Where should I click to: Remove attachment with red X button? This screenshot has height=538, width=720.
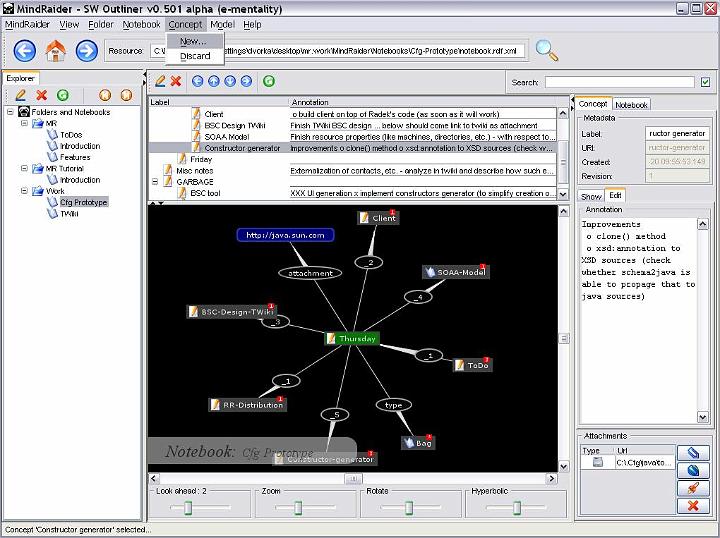(x=693, y=505)
